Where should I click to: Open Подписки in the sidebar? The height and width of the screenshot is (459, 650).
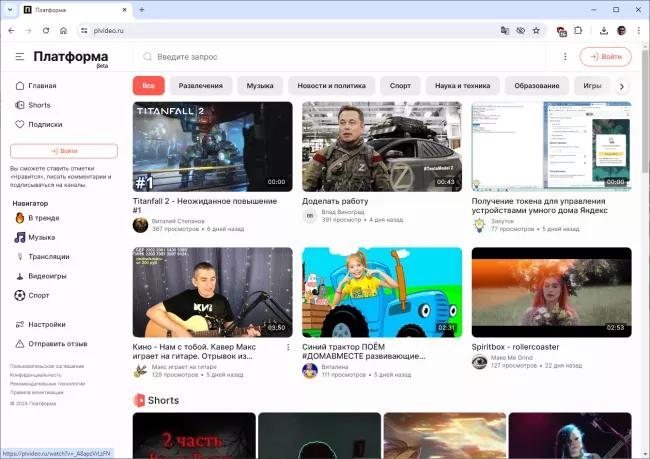45,125
